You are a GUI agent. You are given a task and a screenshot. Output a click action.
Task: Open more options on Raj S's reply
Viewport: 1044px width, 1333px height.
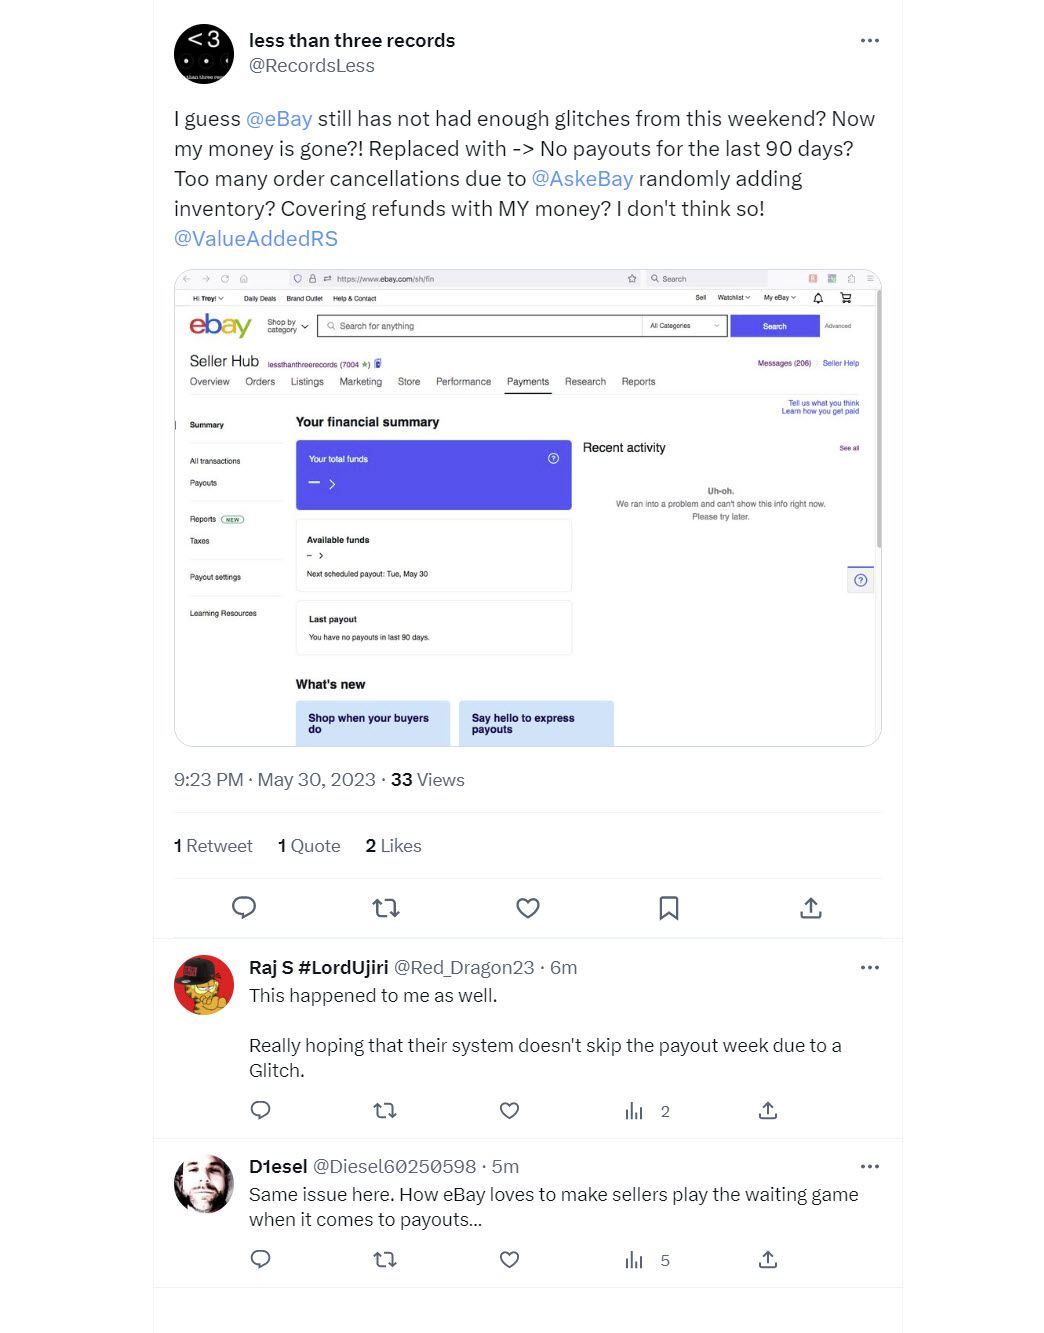pyautogui.click(x=870, y=968)
